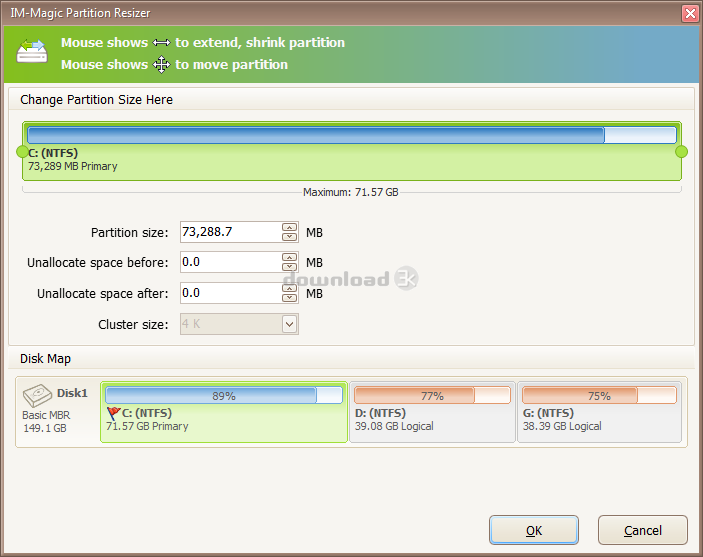Click the 89% usage bar of C:

[224, 396]
